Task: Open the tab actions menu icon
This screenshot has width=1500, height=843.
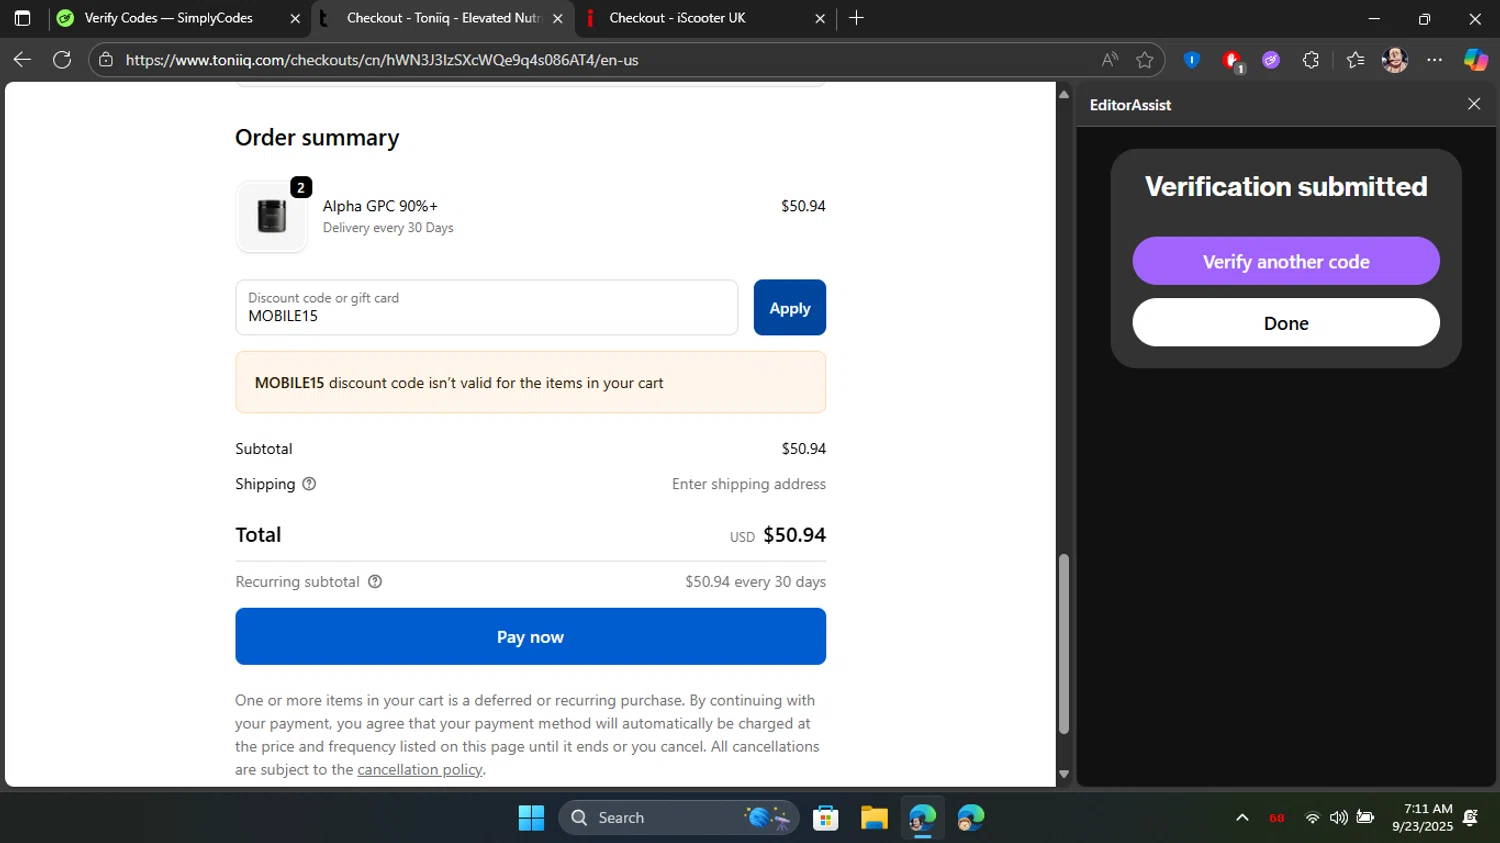Action: pyautogui.click(x=22, y=18)
